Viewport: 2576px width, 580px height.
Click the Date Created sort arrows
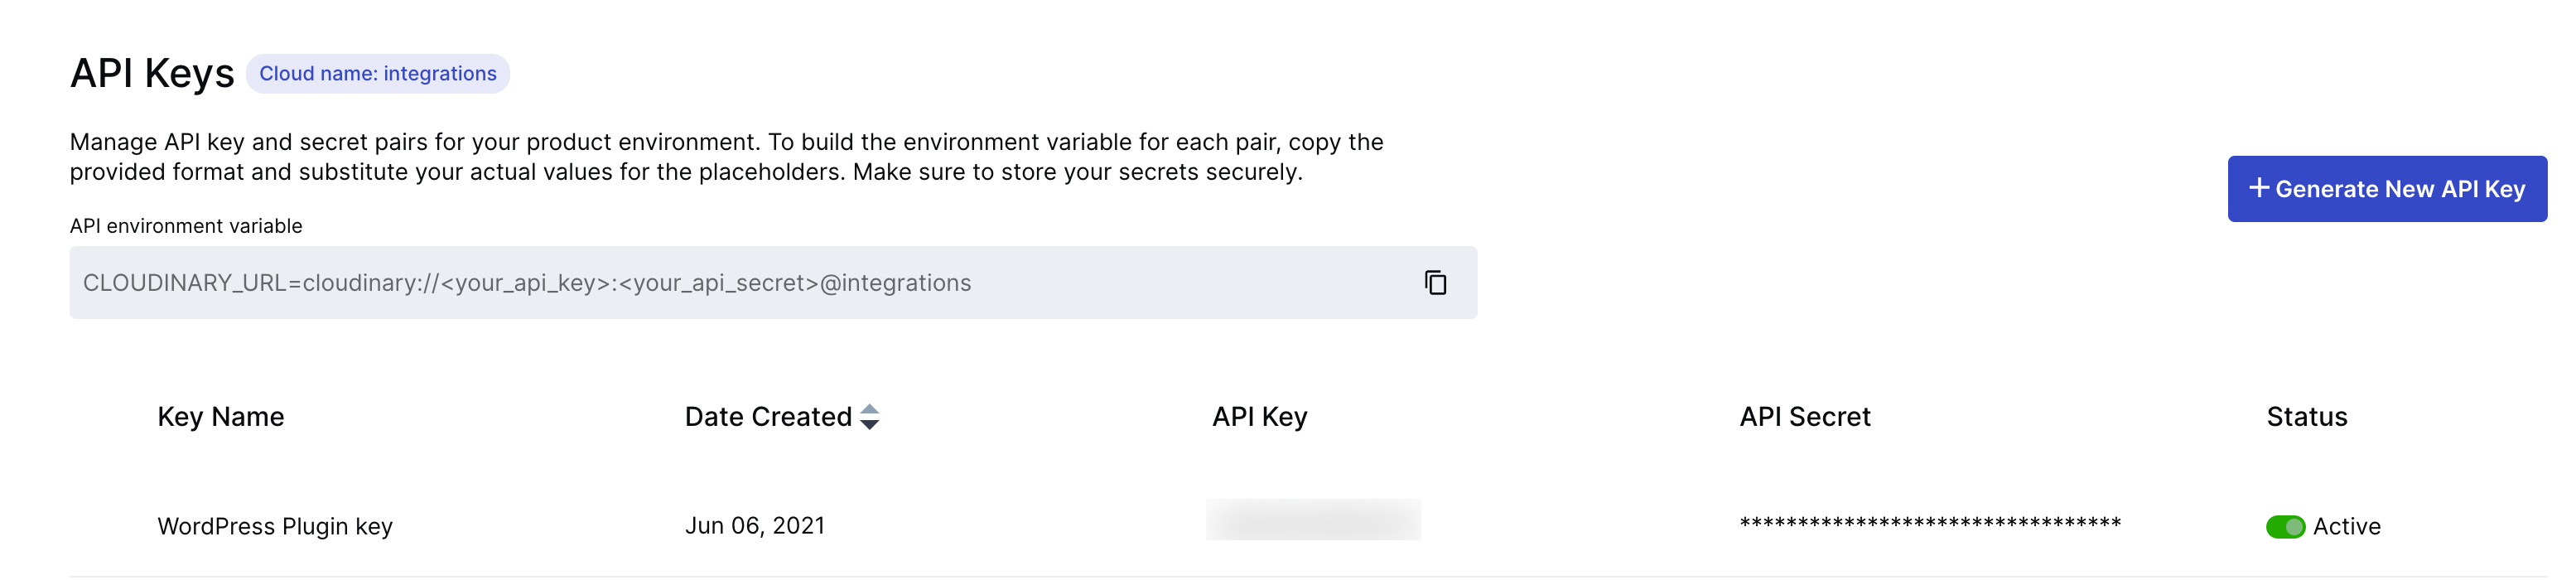click(870, 417)
